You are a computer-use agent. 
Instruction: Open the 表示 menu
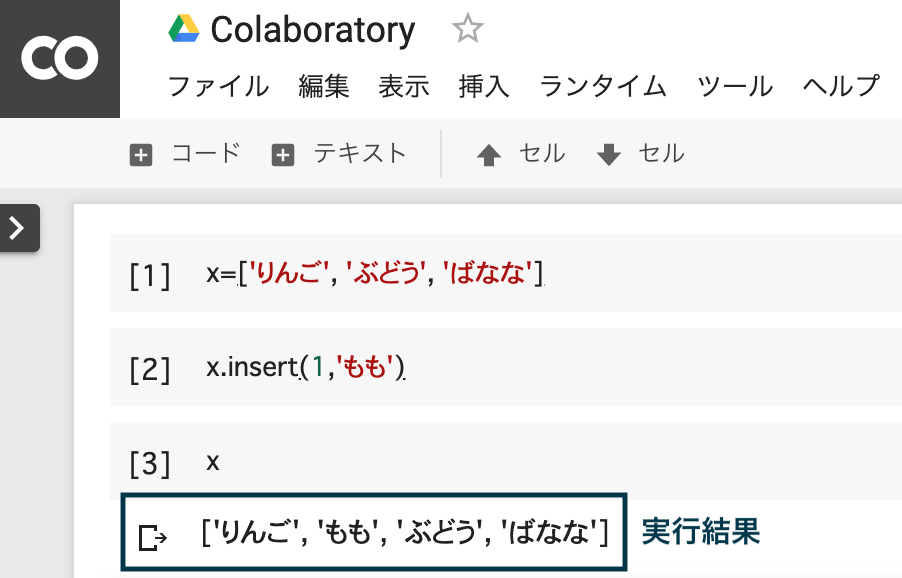pos(404,87)
